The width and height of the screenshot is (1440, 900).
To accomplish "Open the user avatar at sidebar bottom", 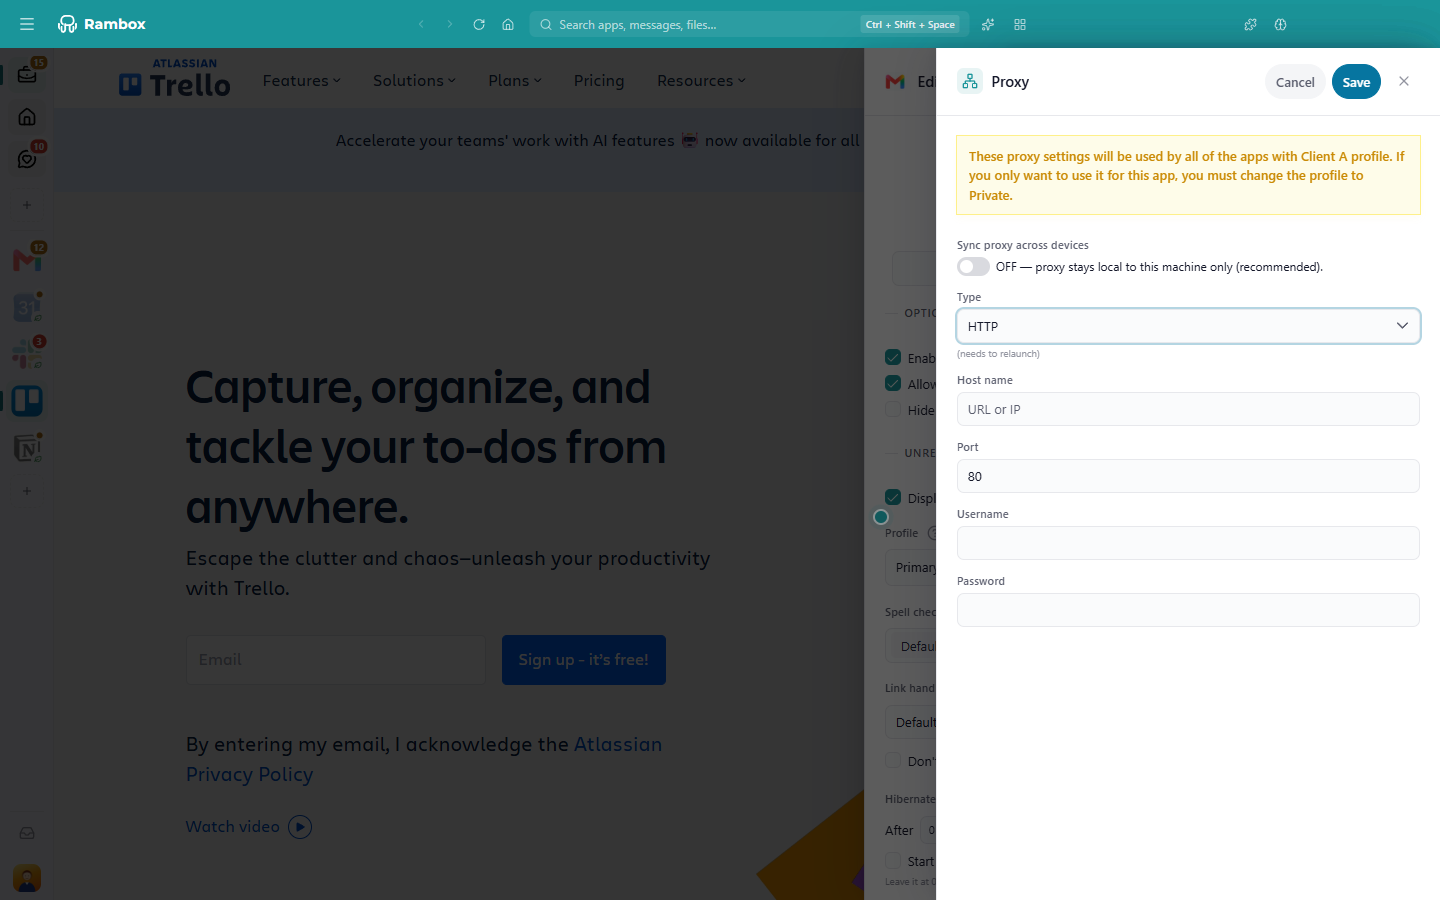I will pyautogui.click(x=27, y=878).
